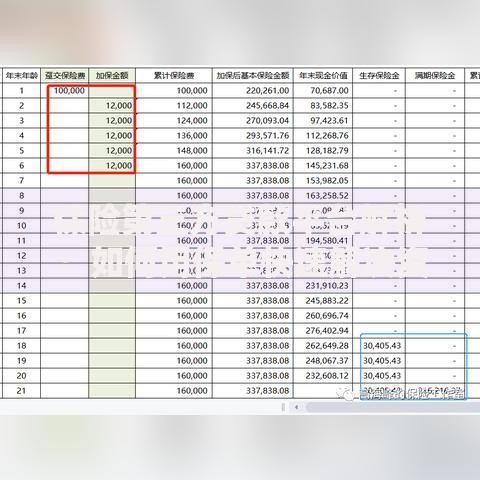The height and width of the screenshot is (480, 480).
Task: Click the 100,000 cell under 趸交保险费
Action: click(65, 91)
